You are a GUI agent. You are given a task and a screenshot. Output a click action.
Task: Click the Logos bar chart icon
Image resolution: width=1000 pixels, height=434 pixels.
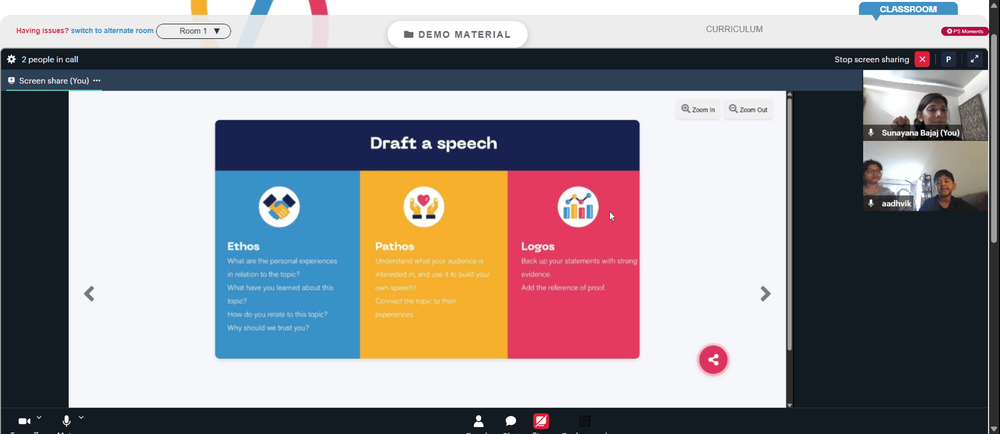coord(578,207)
